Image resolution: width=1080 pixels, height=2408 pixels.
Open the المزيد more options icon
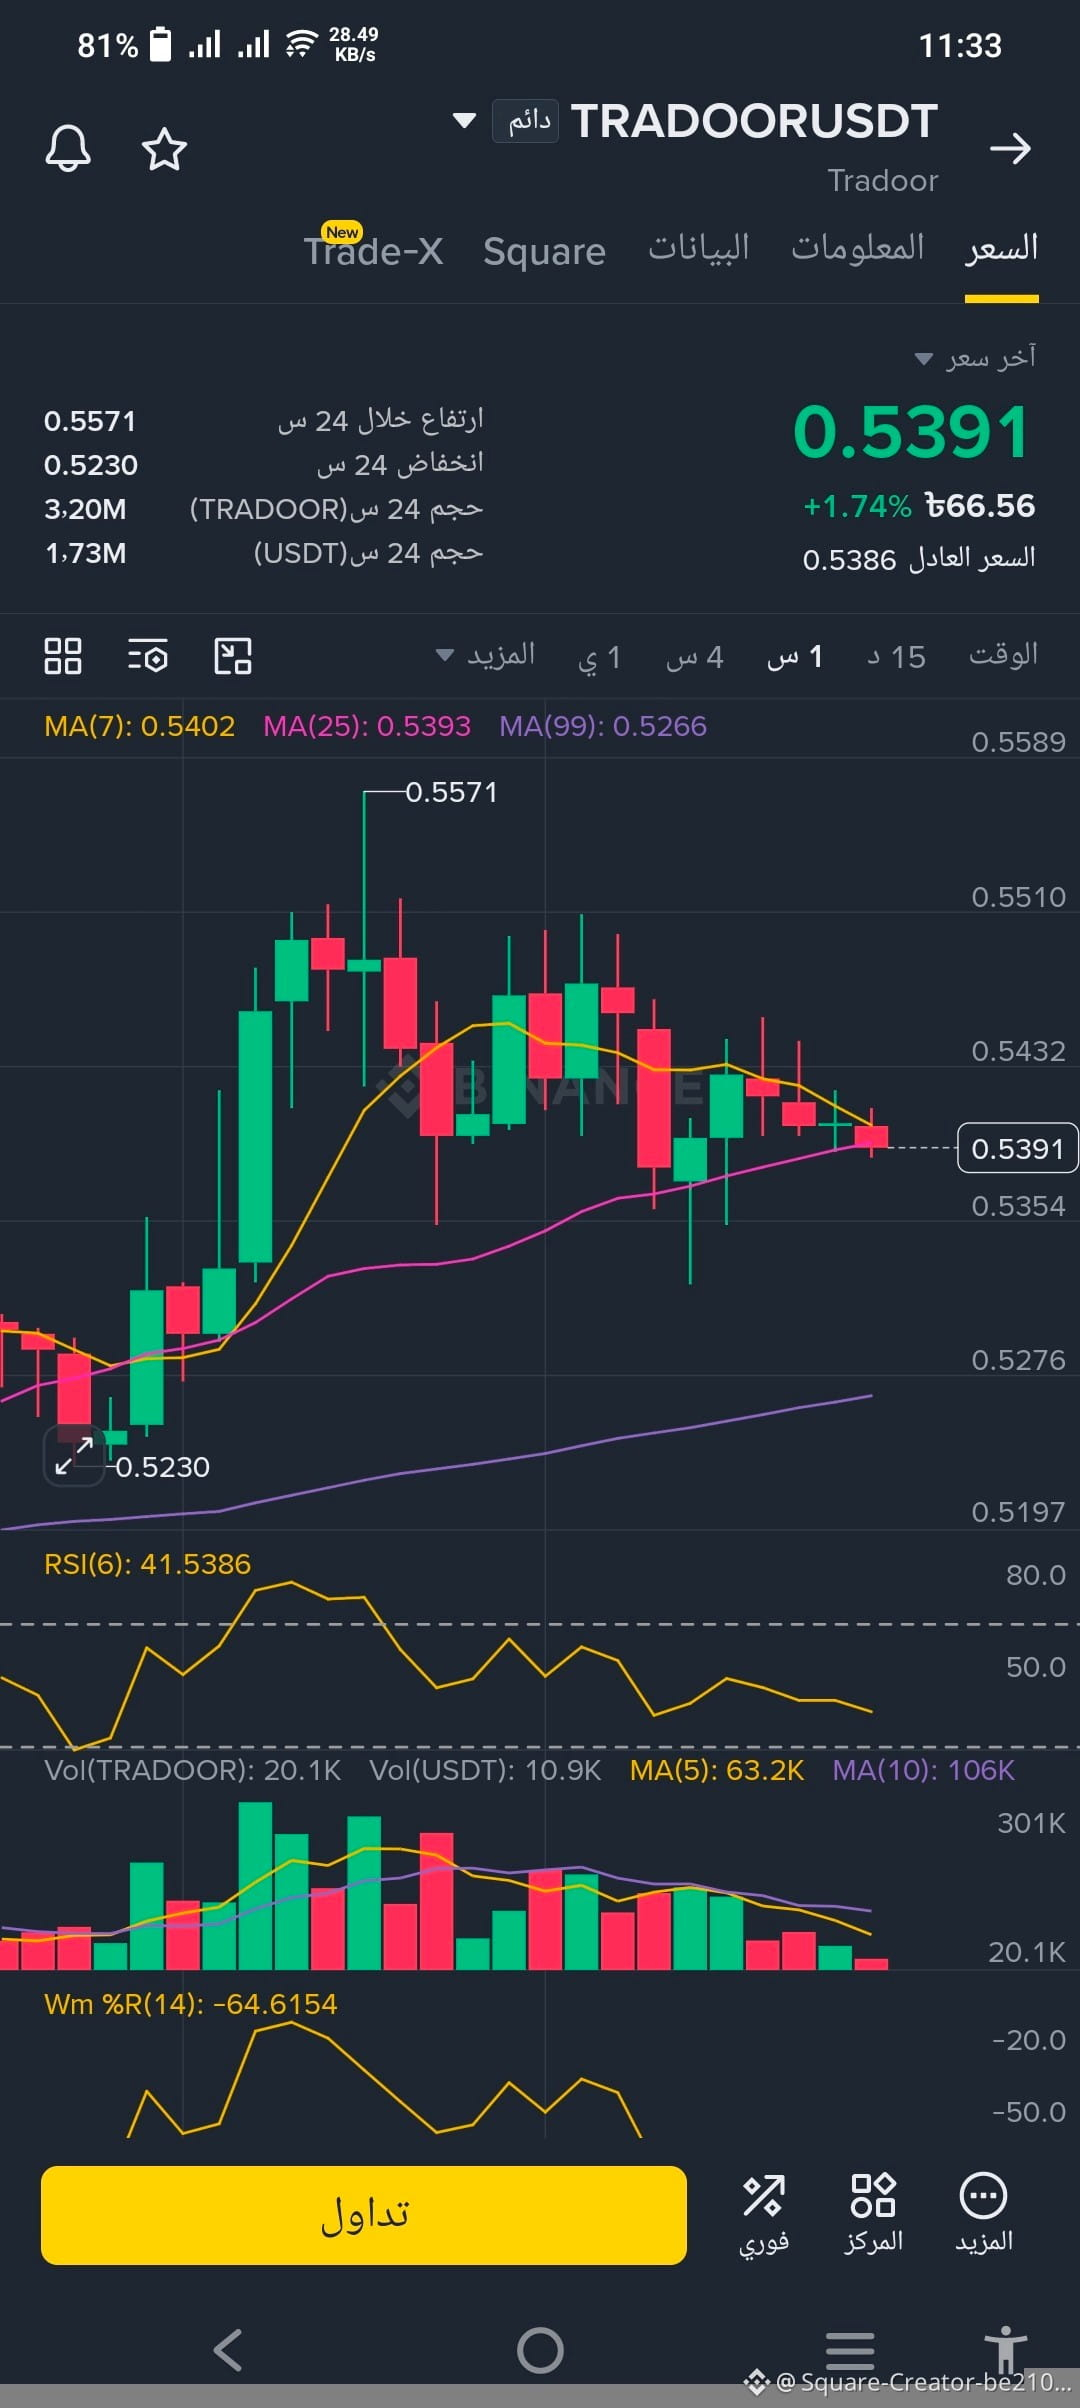pyautogui.click(x=984, y=2213)
